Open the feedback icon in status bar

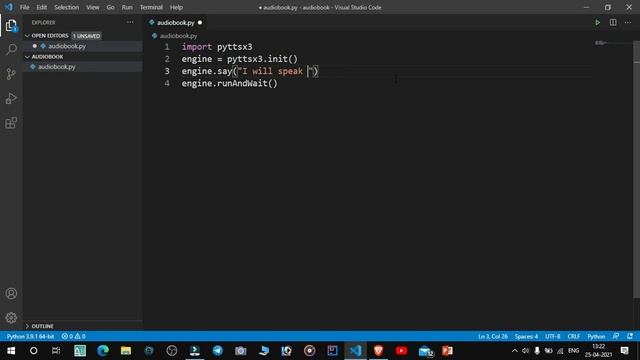click(616, 336)
